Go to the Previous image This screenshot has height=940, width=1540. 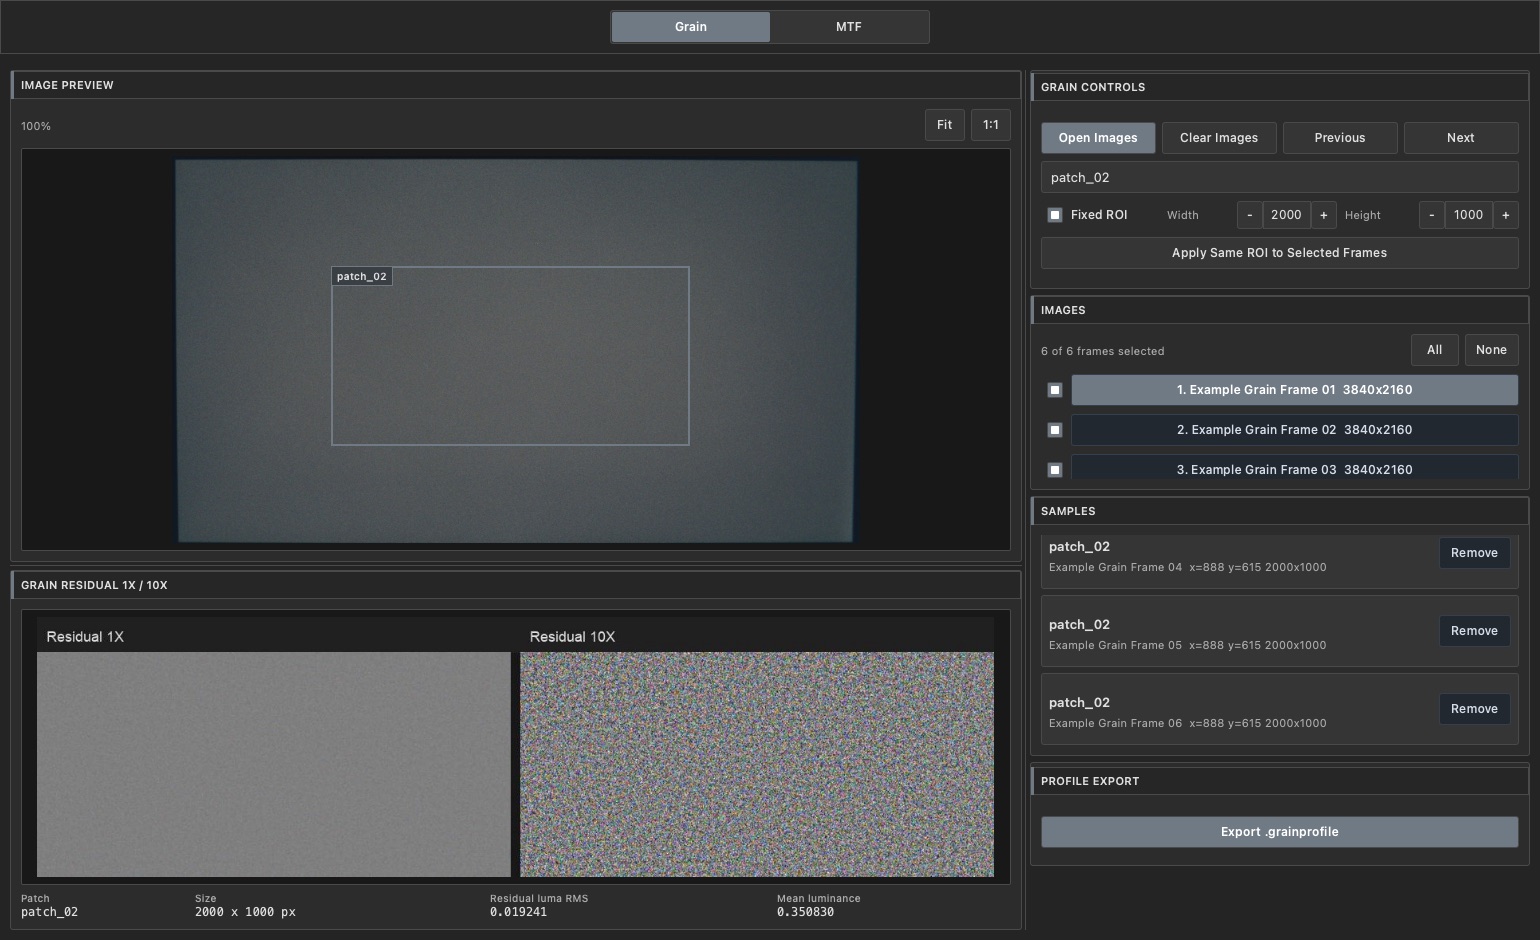(1340, 138)
